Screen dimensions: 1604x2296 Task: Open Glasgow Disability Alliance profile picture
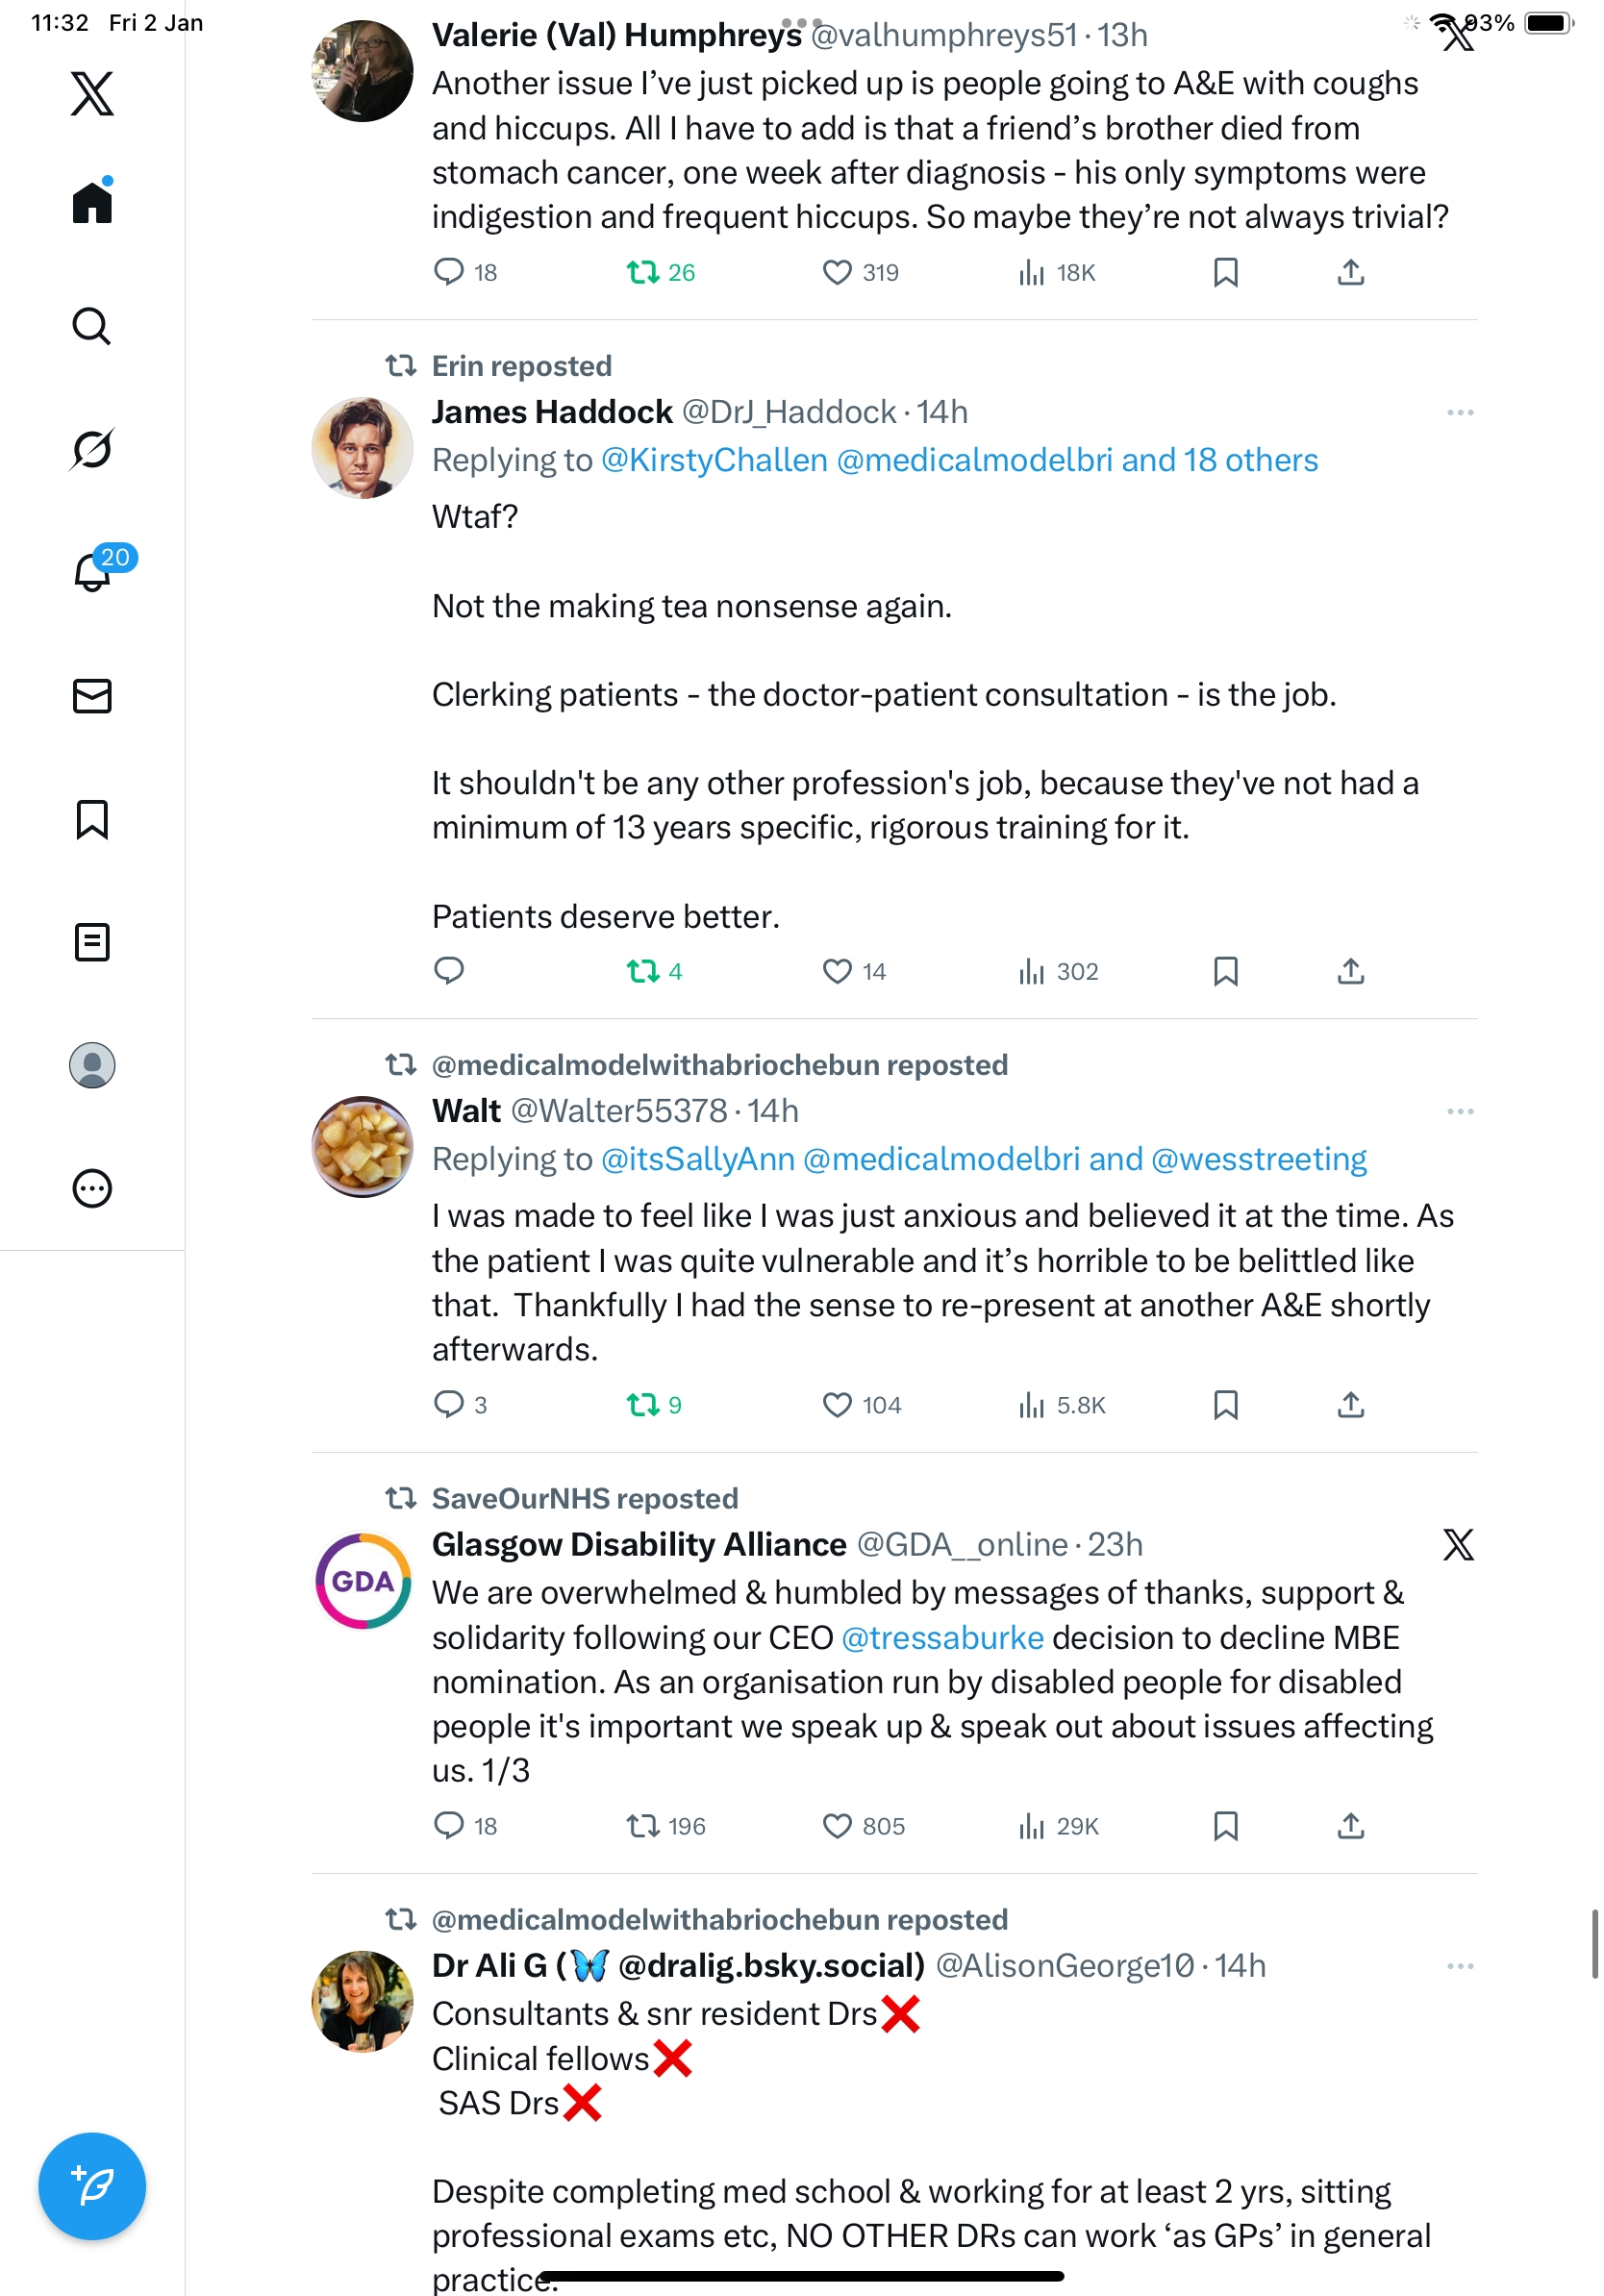tap(362, 1581)
